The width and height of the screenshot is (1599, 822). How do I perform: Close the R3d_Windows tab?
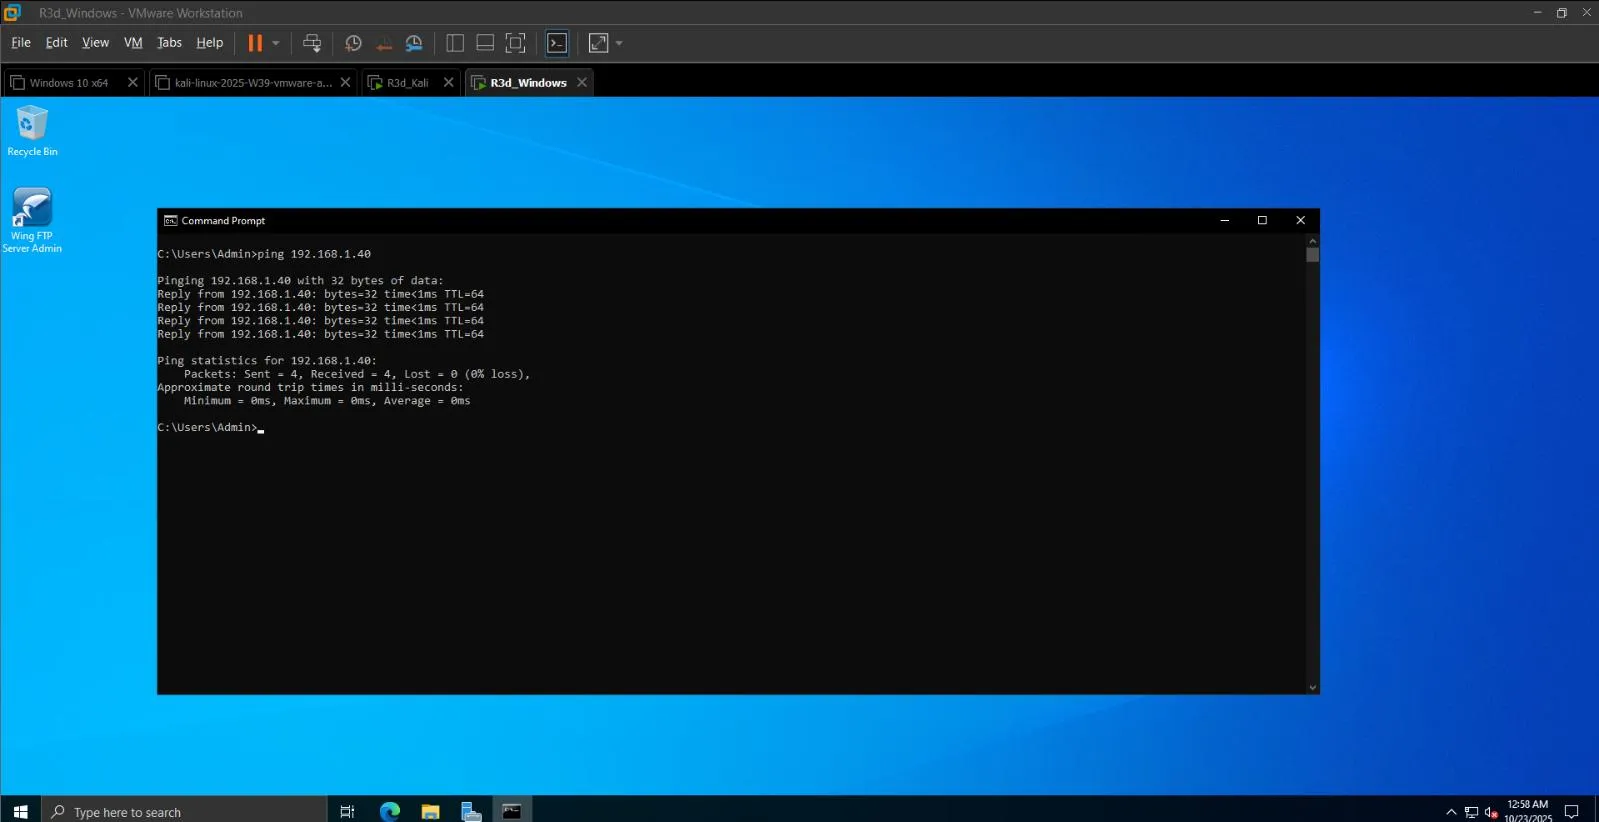(x=582, y=83)
